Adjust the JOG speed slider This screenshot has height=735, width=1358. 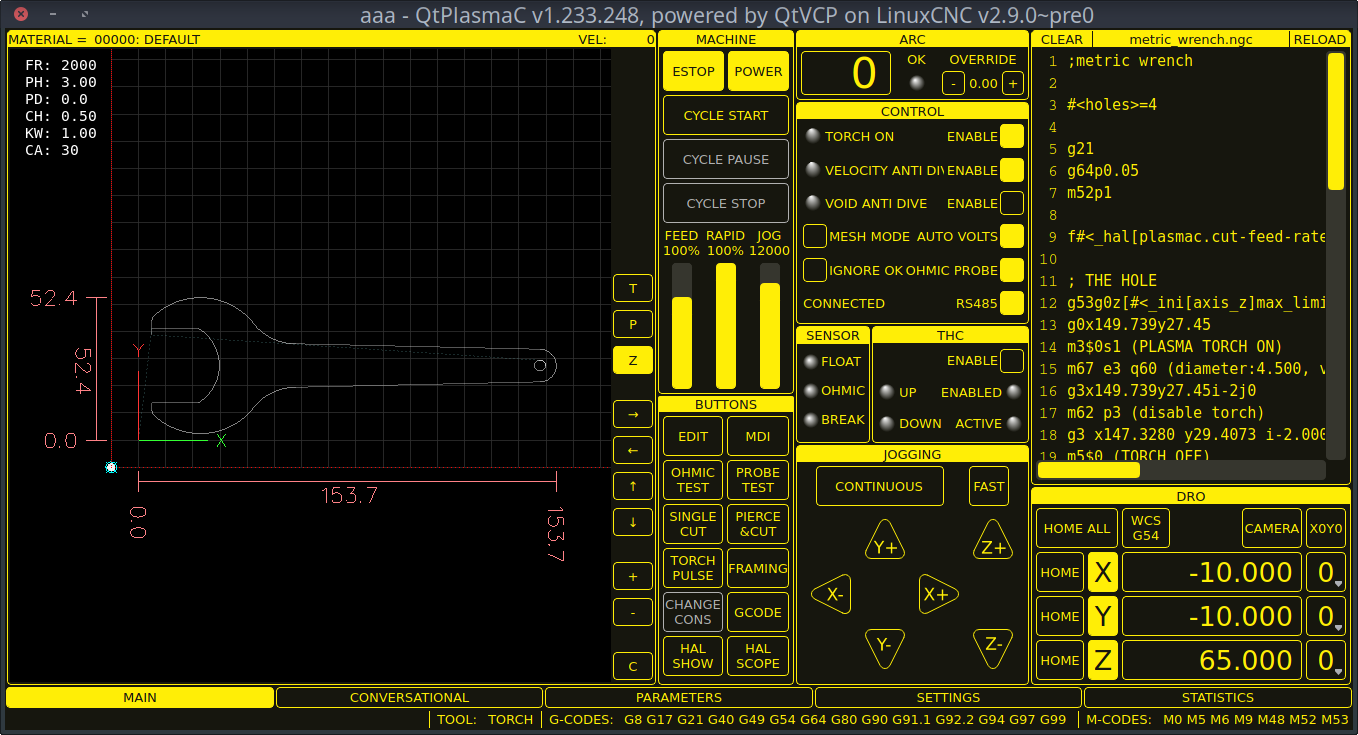(x=769, y=325)
